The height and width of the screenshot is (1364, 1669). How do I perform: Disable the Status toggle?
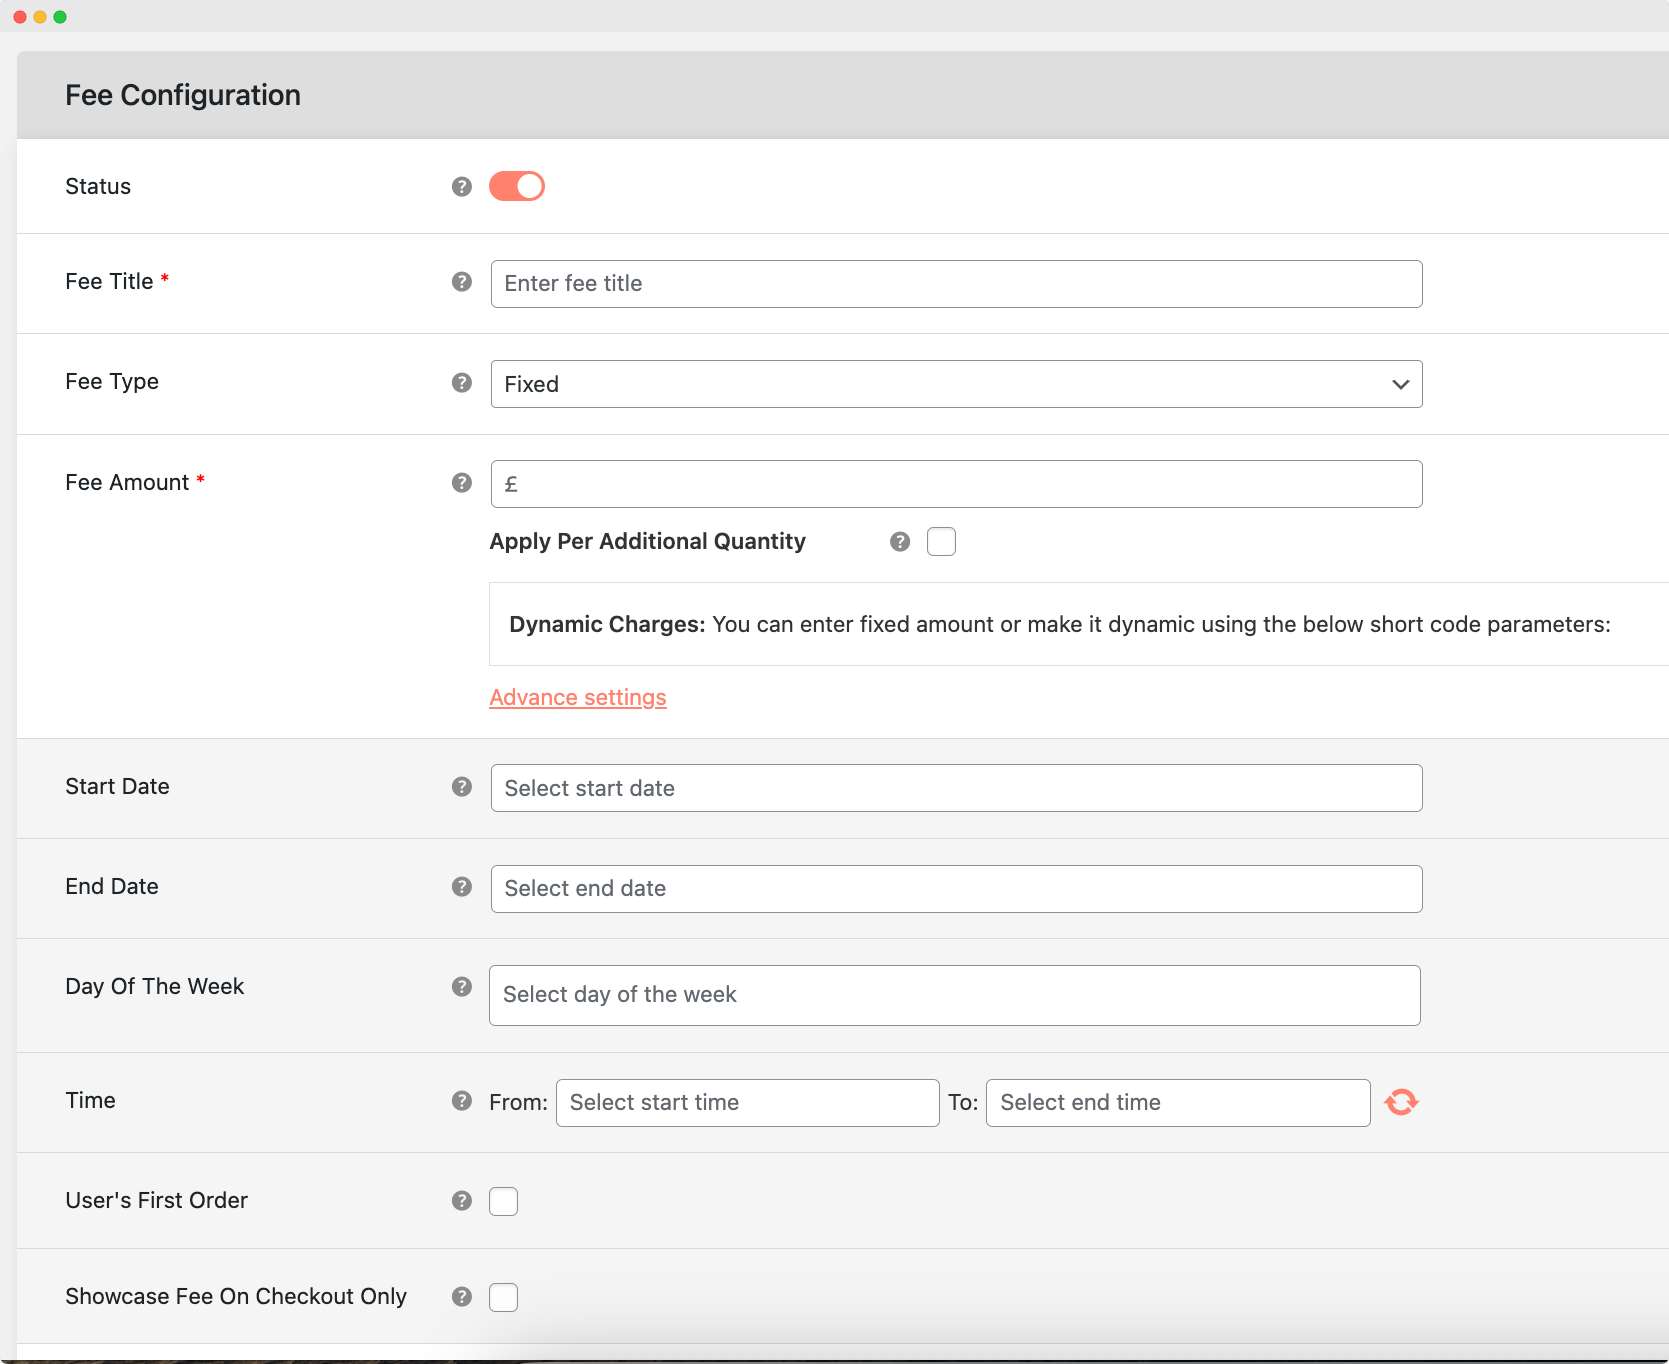[x=517, y=186]
